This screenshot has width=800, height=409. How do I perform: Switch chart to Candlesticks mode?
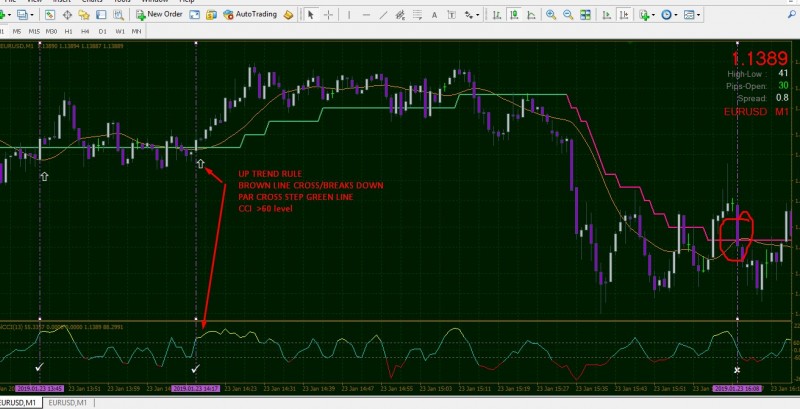click(514, 15)
